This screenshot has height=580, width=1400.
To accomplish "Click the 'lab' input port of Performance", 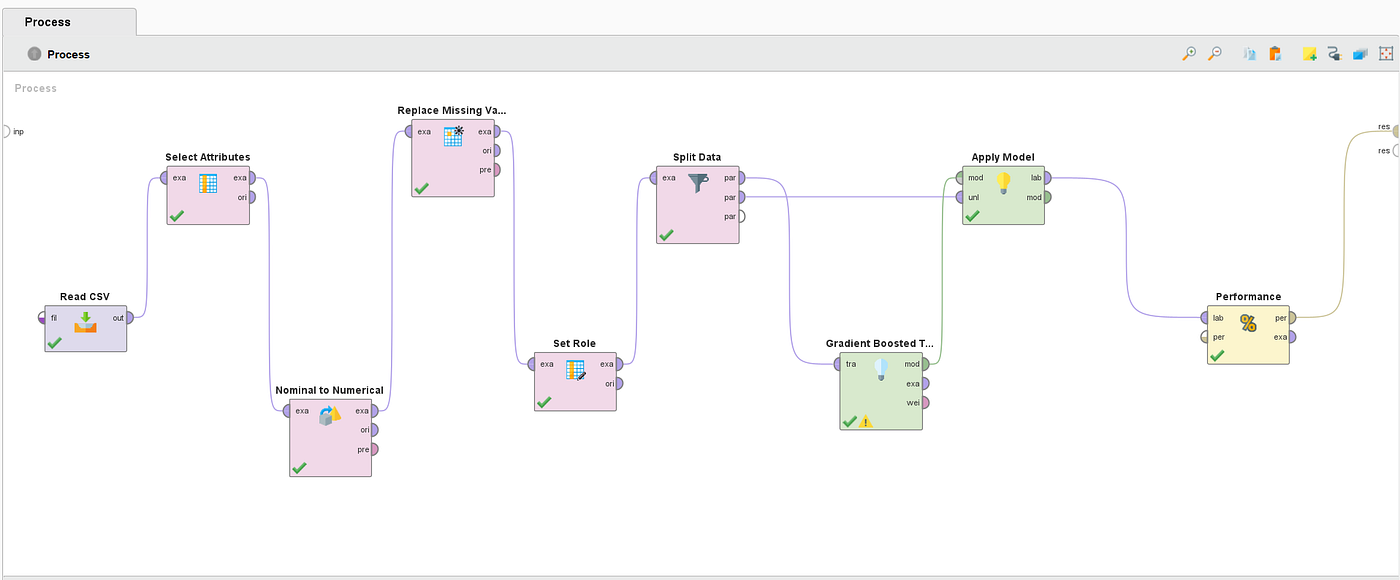I will pyautogui.click(x=1205, y=318).
